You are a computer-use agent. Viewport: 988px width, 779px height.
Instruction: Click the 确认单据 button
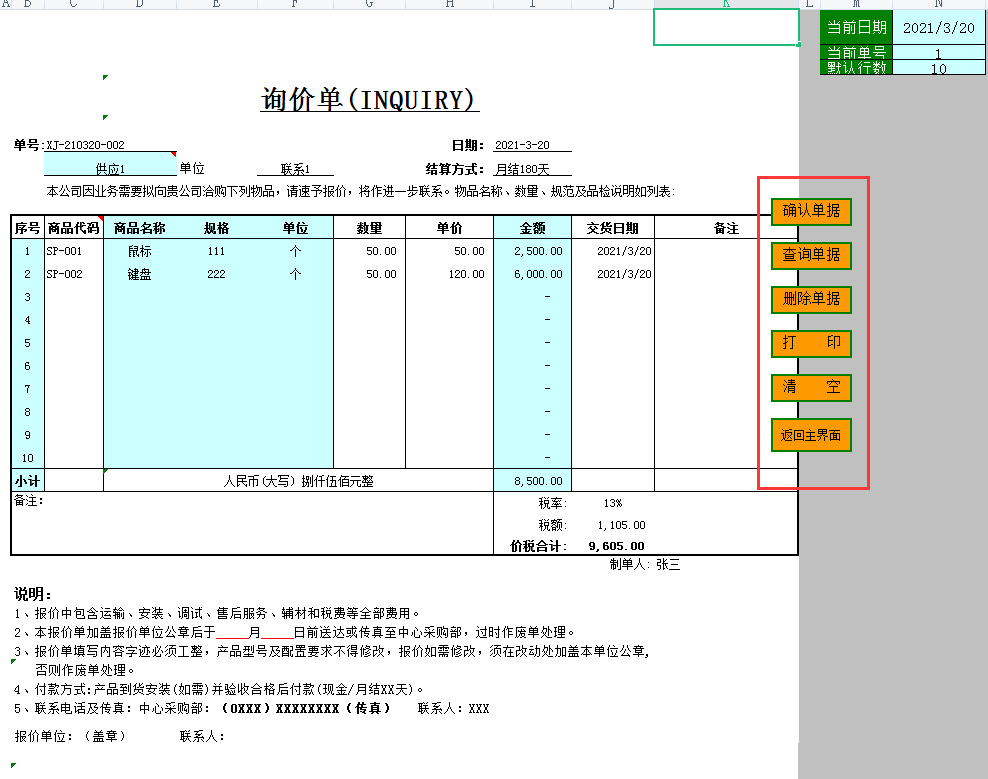[811, 211]
